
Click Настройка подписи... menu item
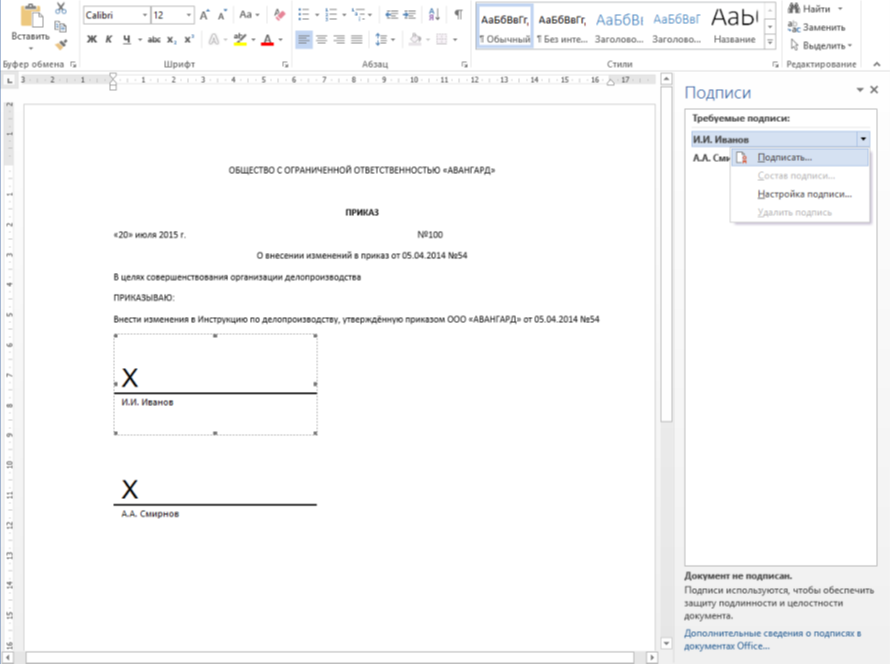[x=800, y=194]
